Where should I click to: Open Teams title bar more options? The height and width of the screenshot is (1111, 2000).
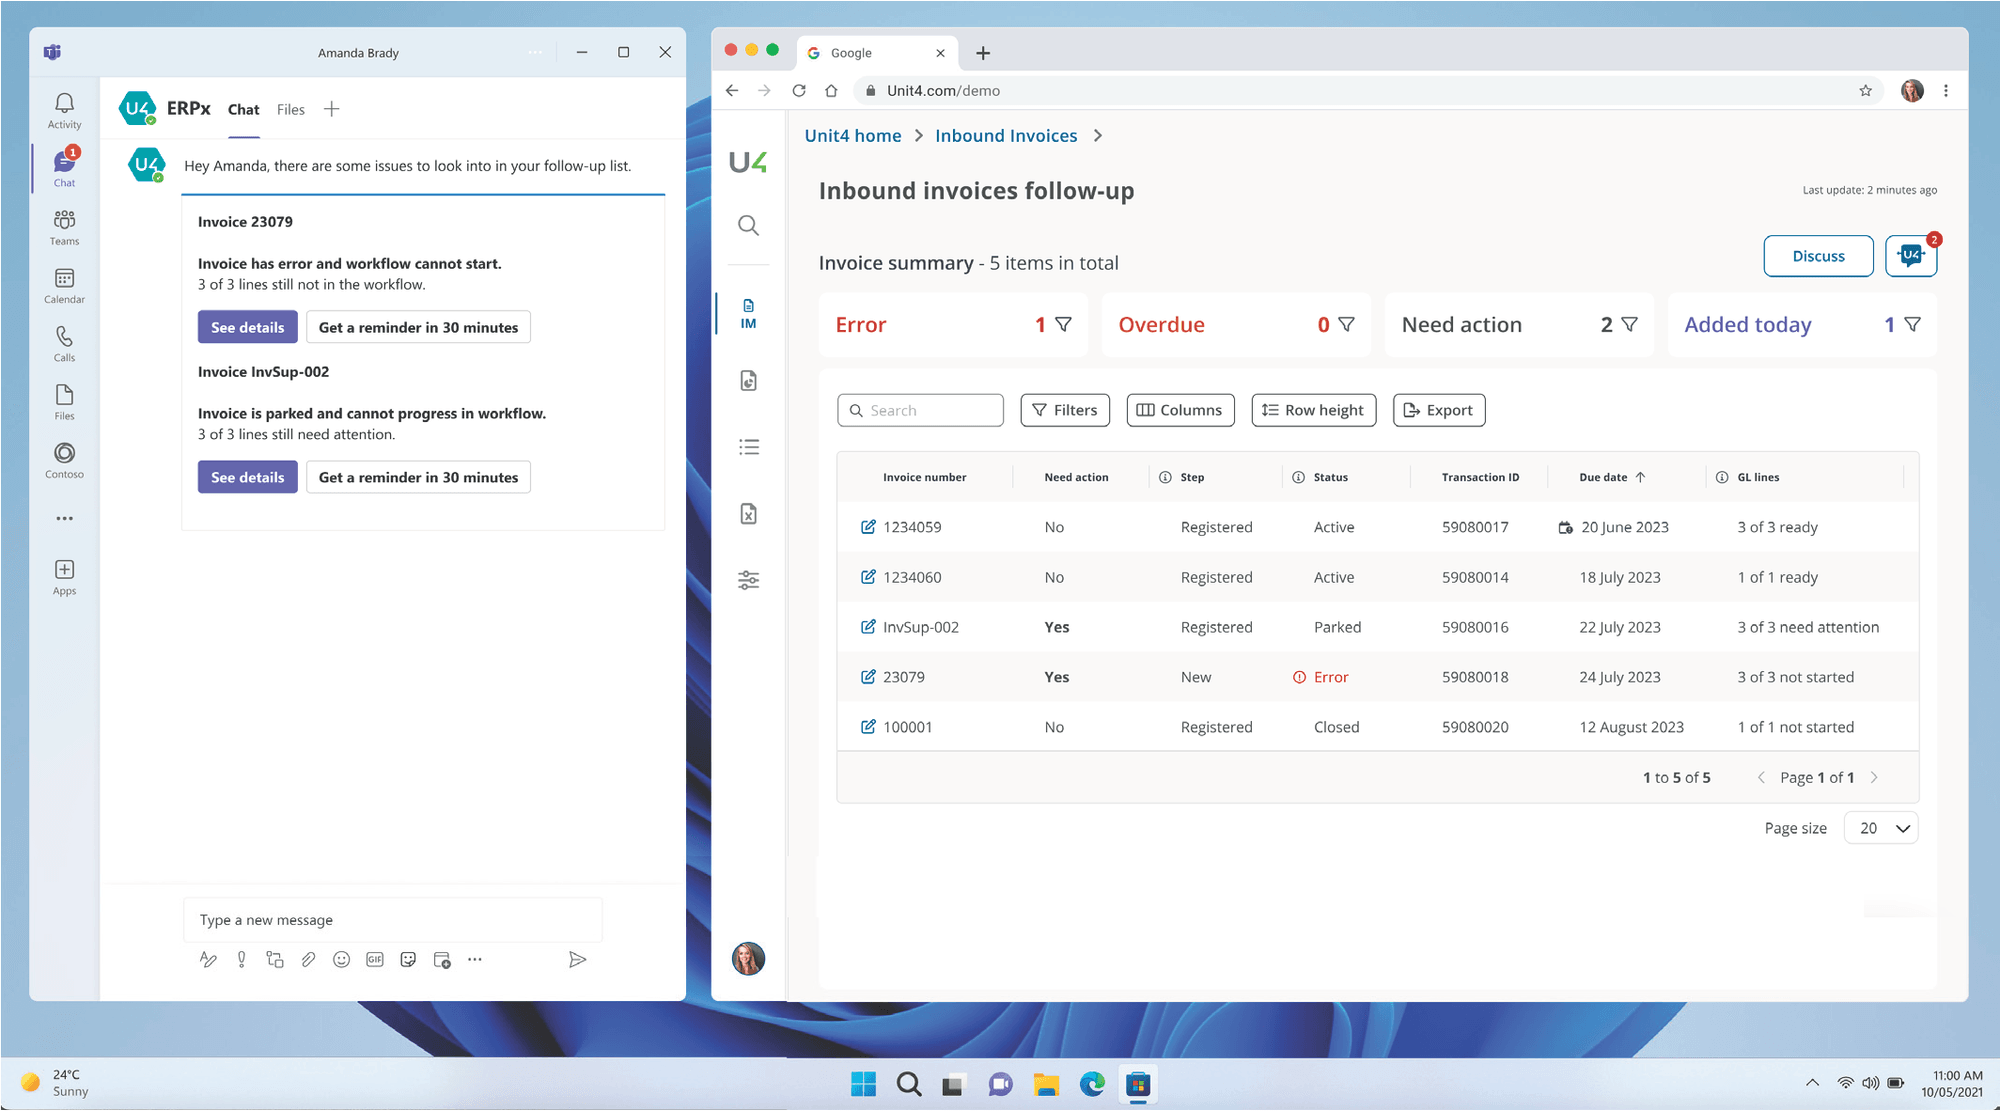pyautogui.click(x=535, y=52)
